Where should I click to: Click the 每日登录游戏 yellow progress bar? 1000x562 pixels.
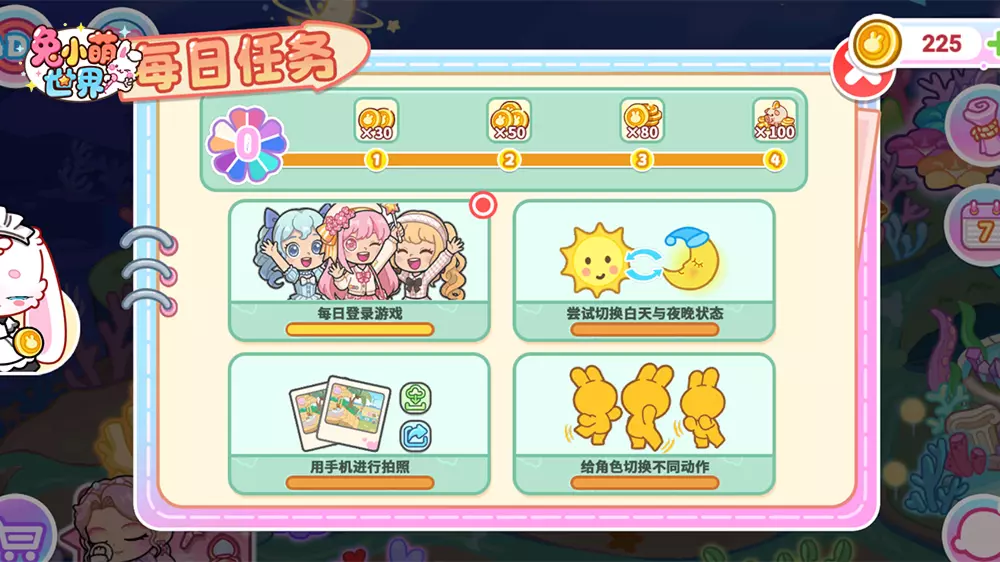pos(360,330)
